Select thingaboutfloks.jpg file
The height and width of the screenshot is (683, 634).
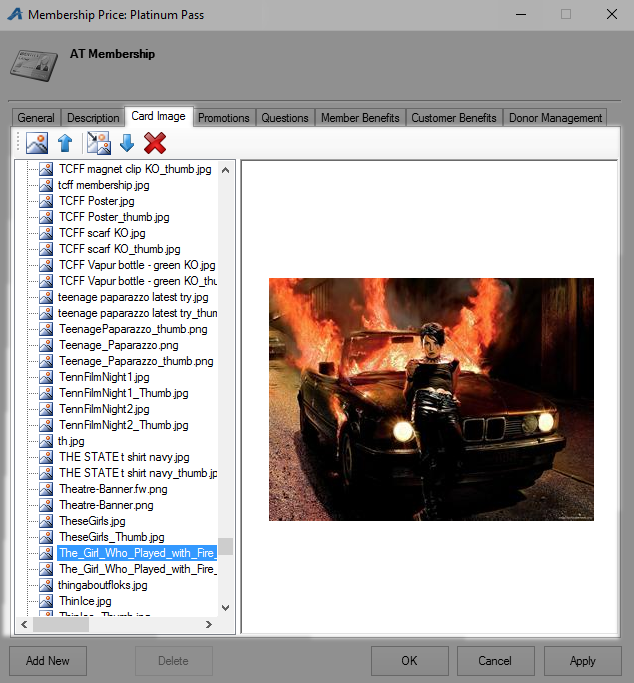click(103, 585)
